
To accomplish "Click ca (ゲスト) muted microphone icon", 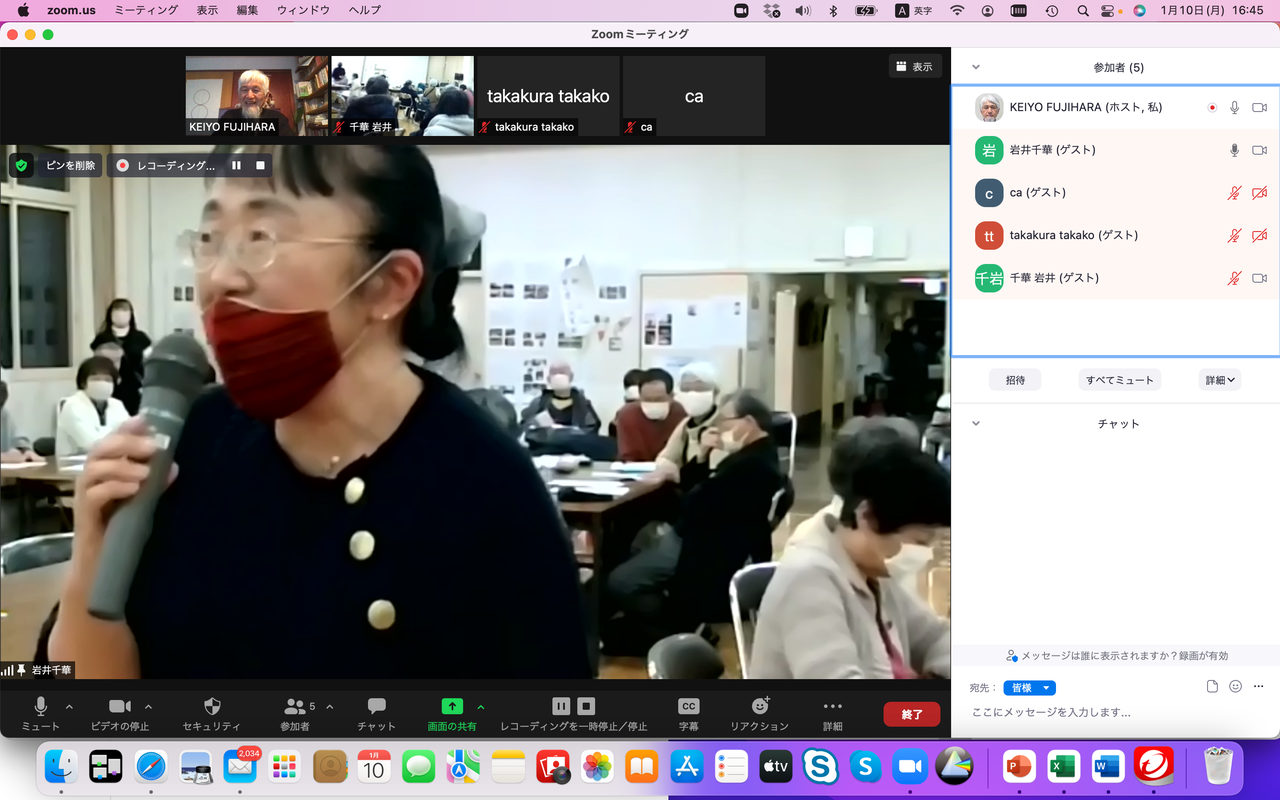I will (x=1235, y=193).
